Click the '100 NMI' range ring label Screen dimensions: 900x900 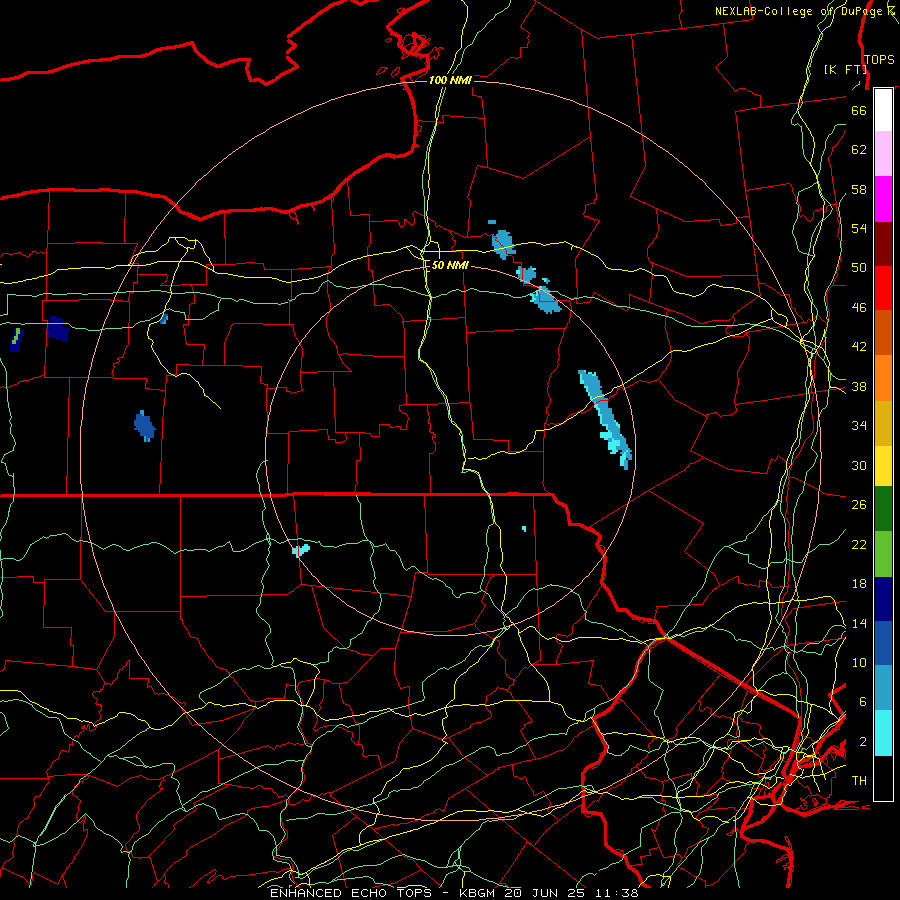450,80
